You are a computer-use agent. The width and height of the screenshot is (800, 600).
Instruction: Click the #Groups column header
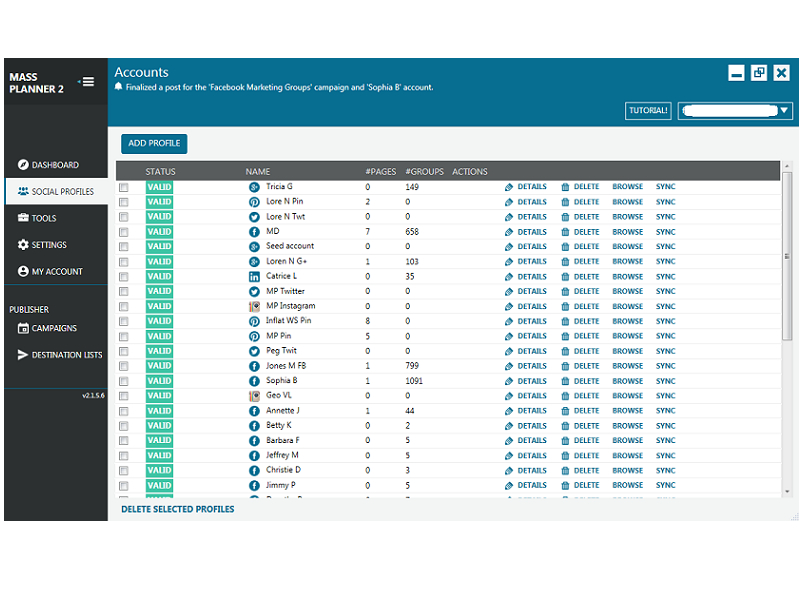pyautogui.click(x=424, y=171)
